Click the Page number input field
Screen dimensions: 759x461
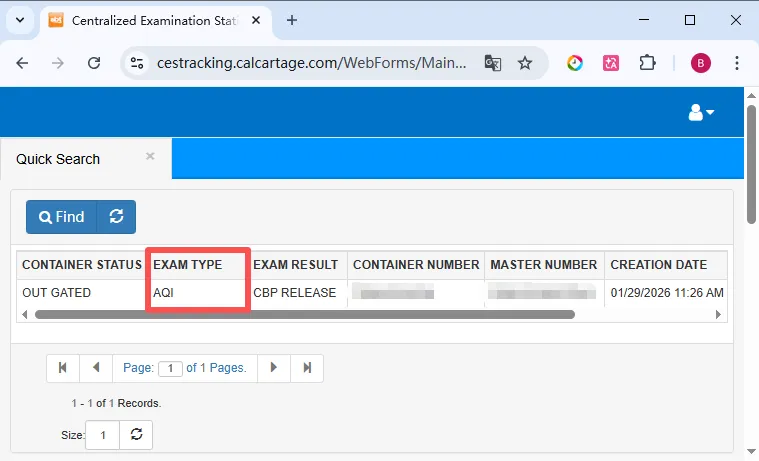pyautogui.click(x=170, y=369)
